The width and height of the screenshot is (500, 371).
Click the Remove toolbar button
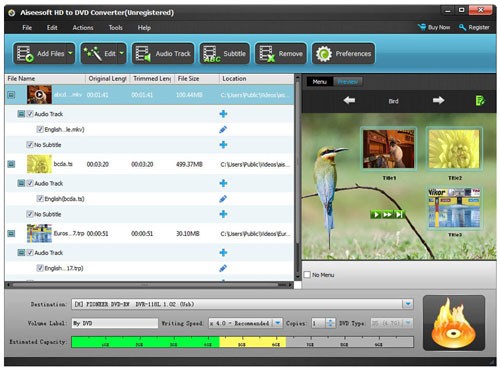(x=281, y=53)
